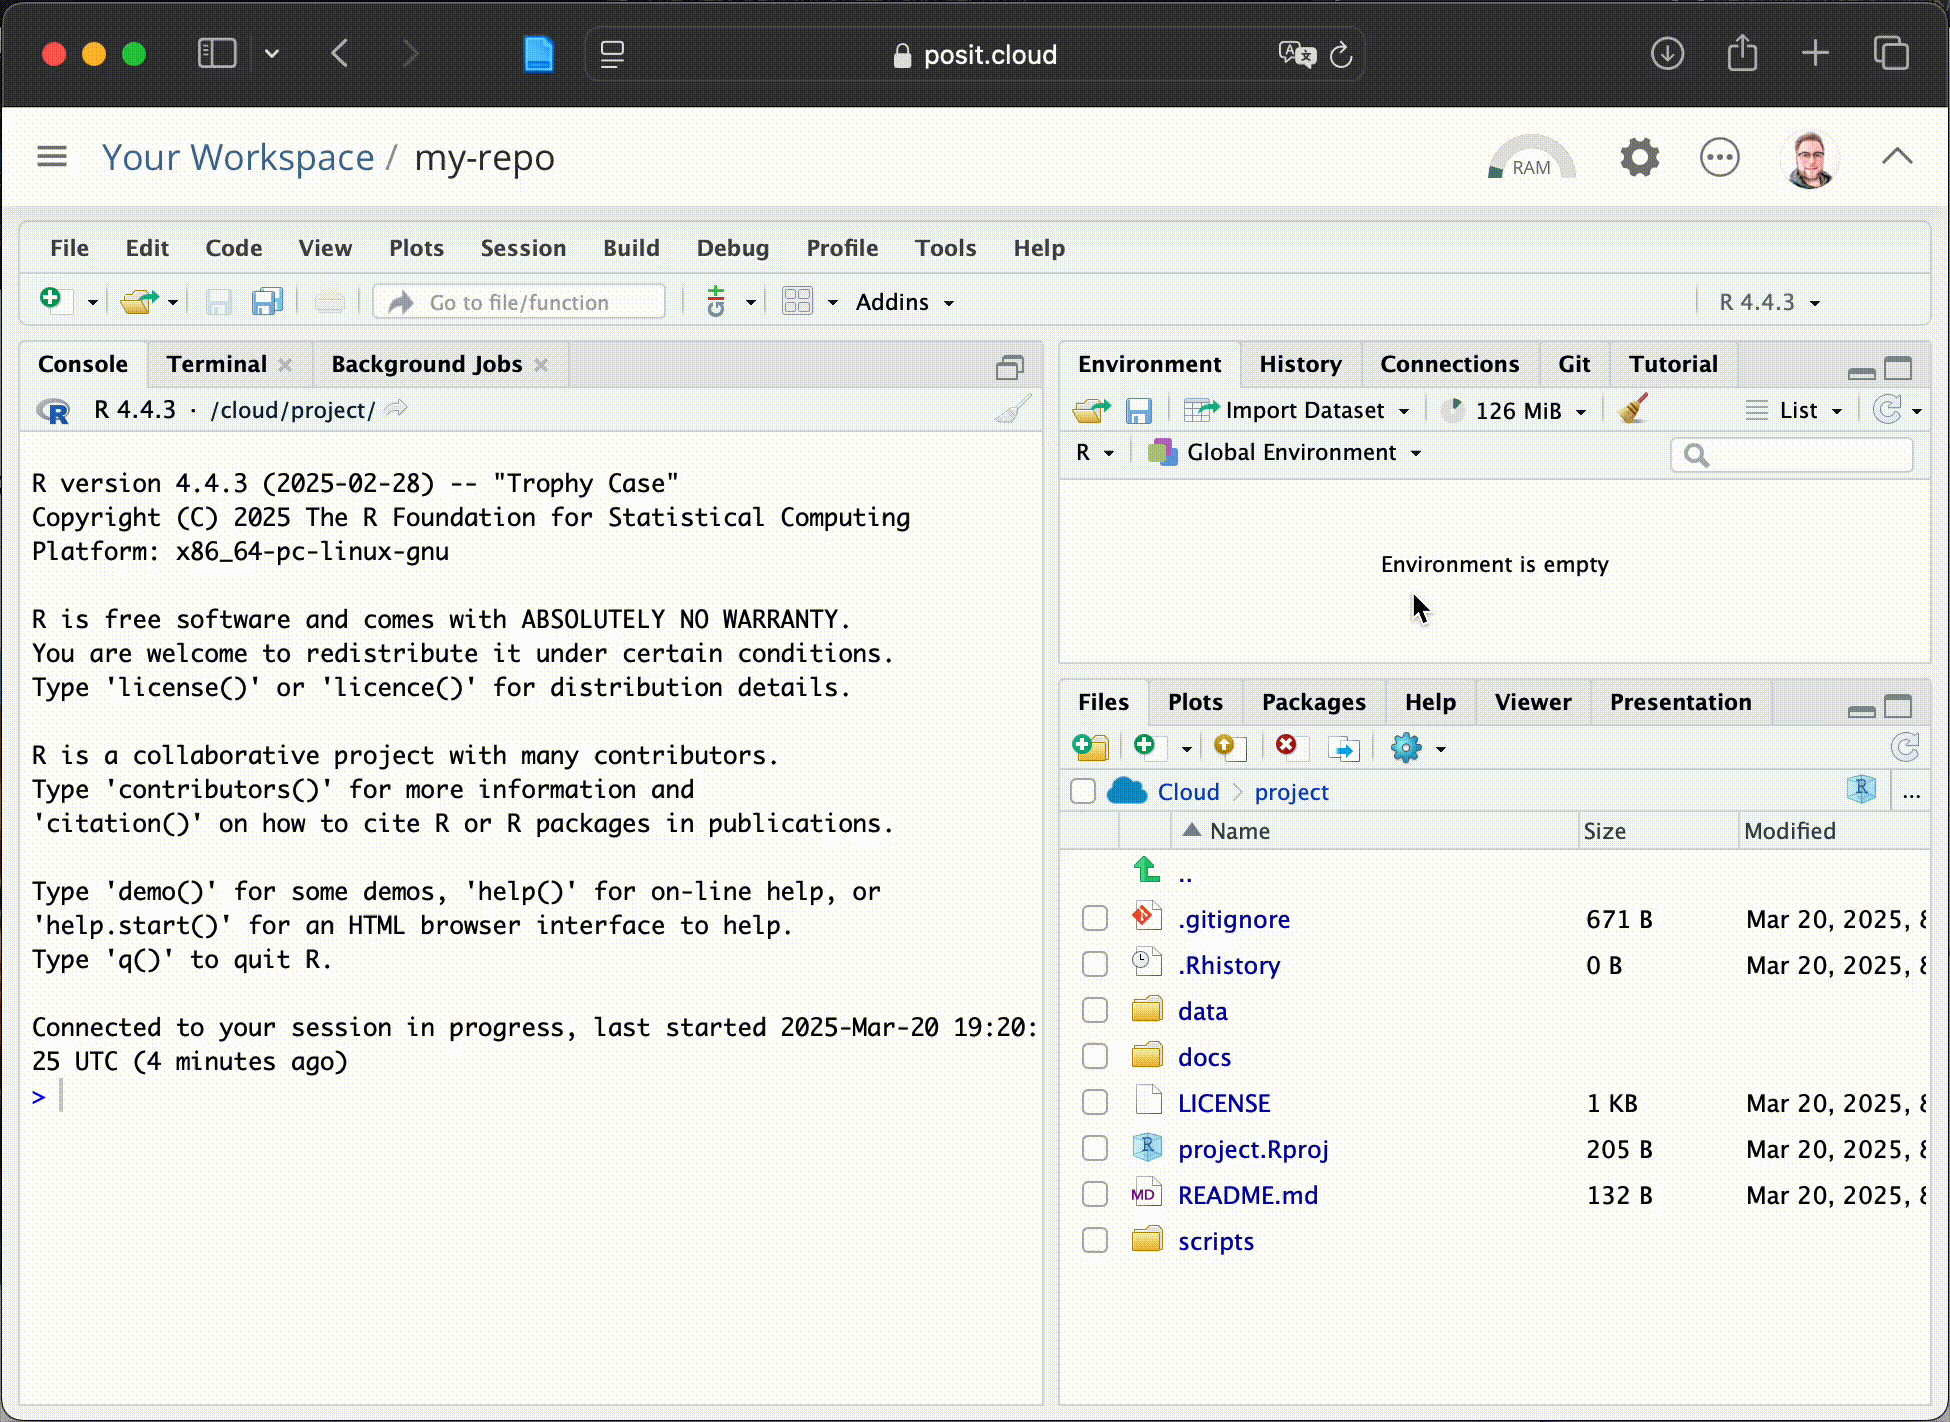Open the project settings gear icon
Viewport: 1950px width, 1422px height.
(x=1640, y=157)
